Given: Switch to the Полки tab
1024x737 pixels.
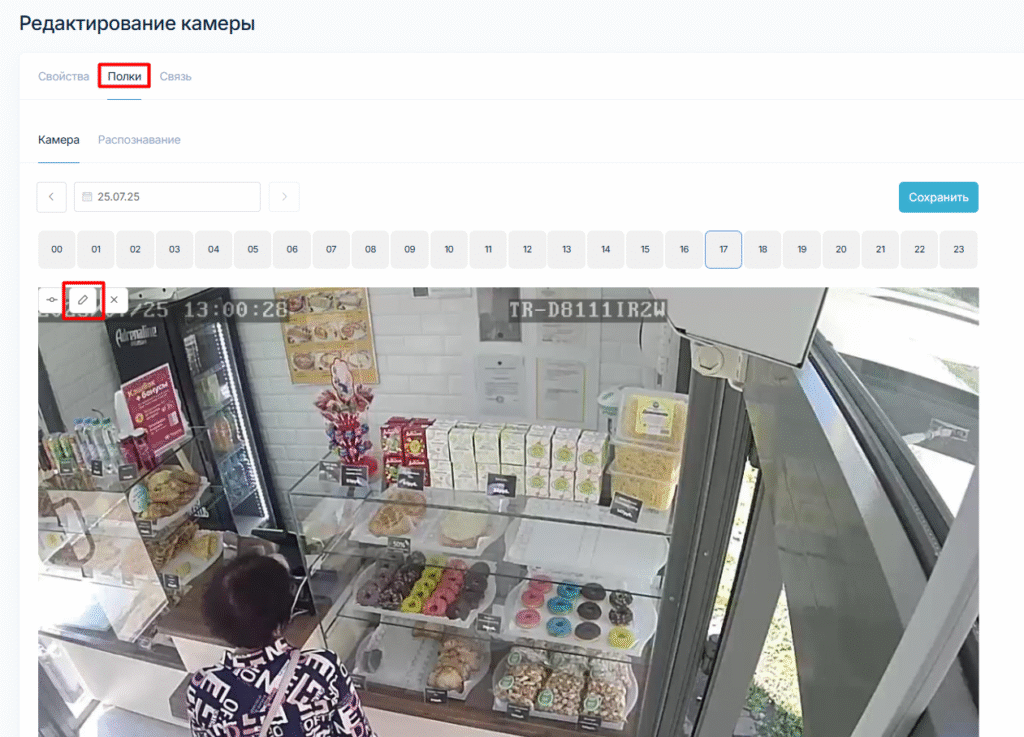Looking at the screenshot, I should [124, 76].
